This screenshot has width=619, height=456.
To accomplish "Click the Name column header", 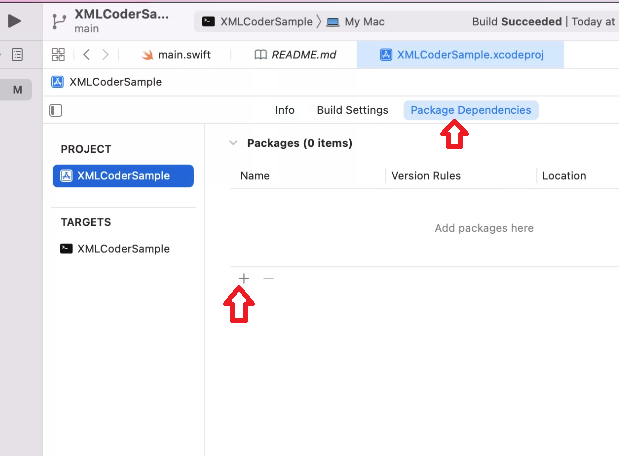I will click(x=255, y=176).
